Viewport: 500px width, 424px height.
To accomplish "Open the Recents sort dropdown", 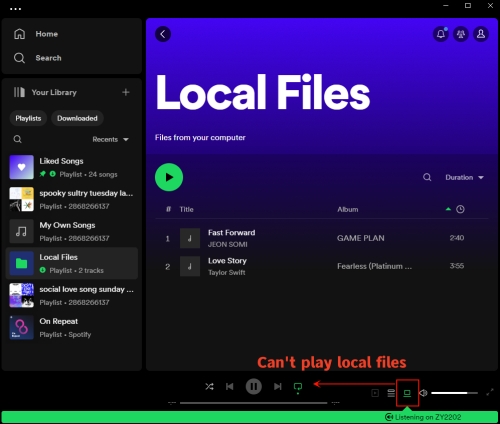I will pos(110,139).
